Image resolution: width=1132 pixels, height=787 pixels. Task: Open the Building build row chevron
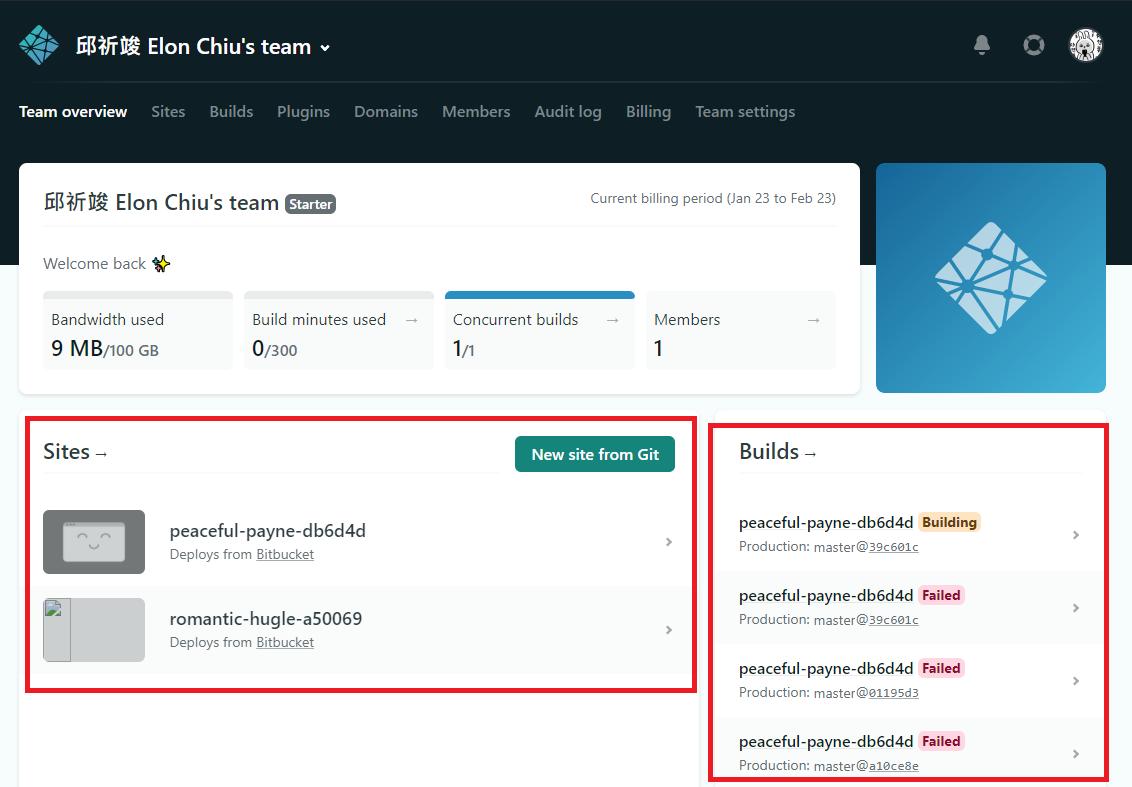[1076, 535]
